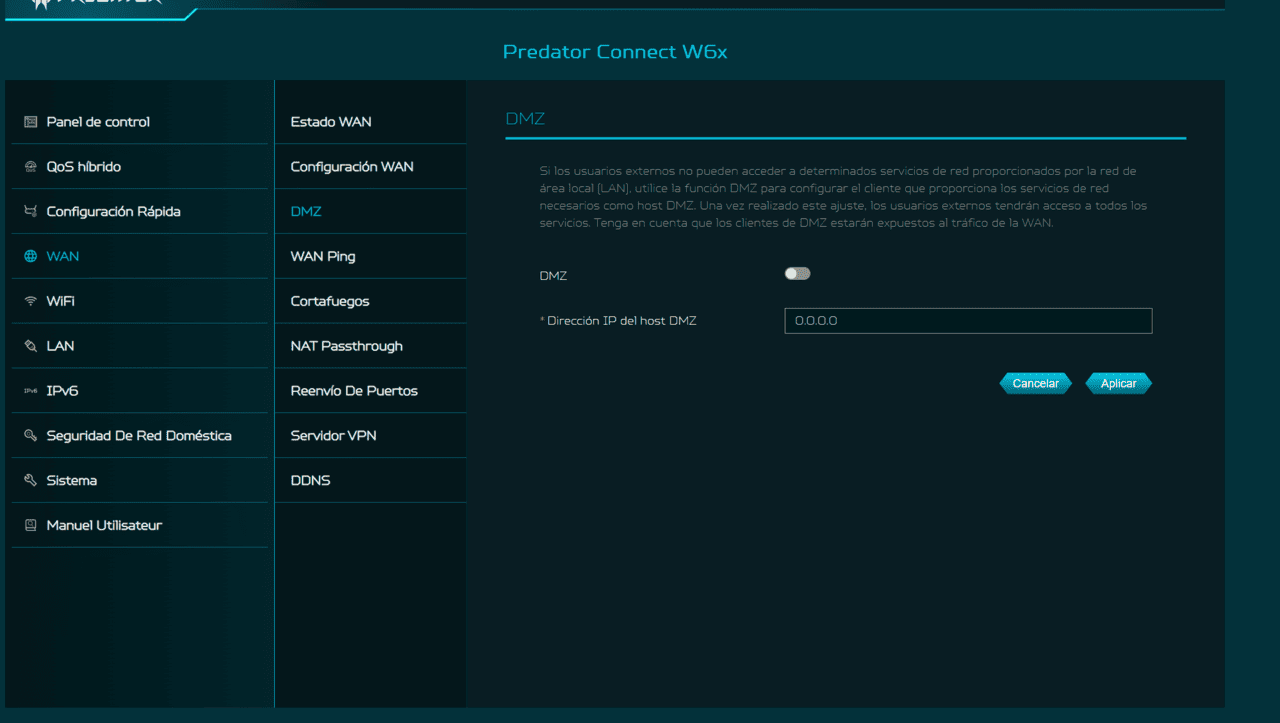Screen dimensions: 1280x723
Task: Click the Sistema wrench icon
Action: tap(30, 481)
